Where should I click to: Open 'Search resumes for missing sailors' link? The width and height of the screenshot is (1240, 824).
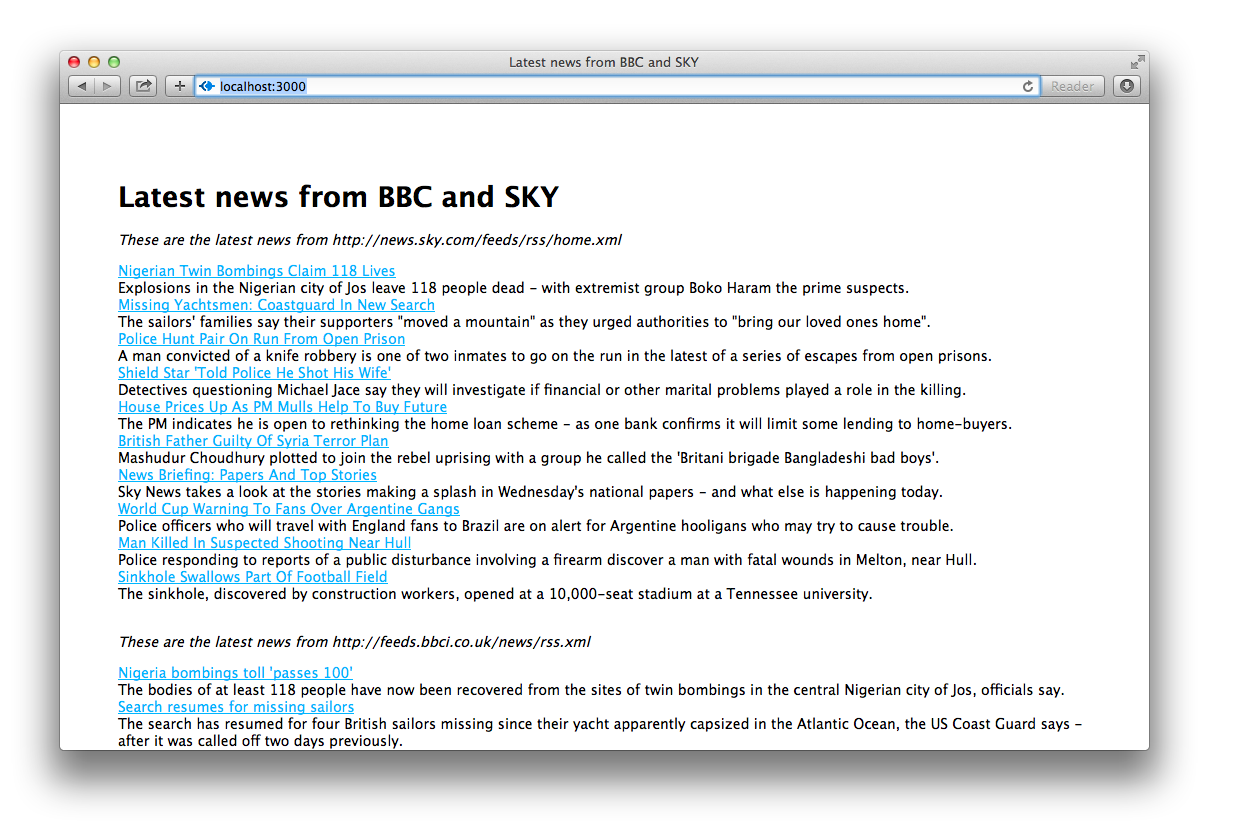[236, 707]
